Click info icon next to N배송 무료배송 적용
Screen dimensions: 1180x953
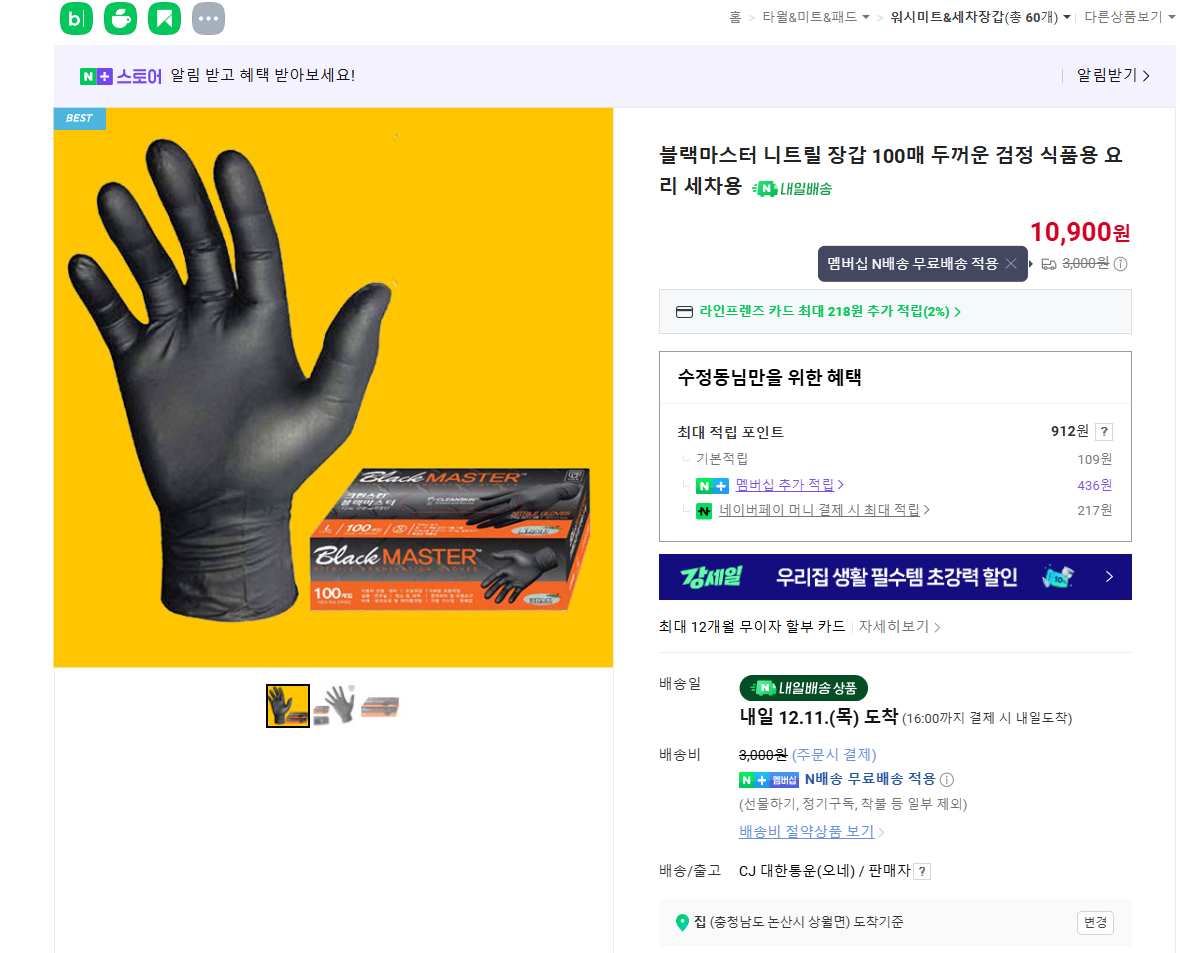click(x=947, y=779)
